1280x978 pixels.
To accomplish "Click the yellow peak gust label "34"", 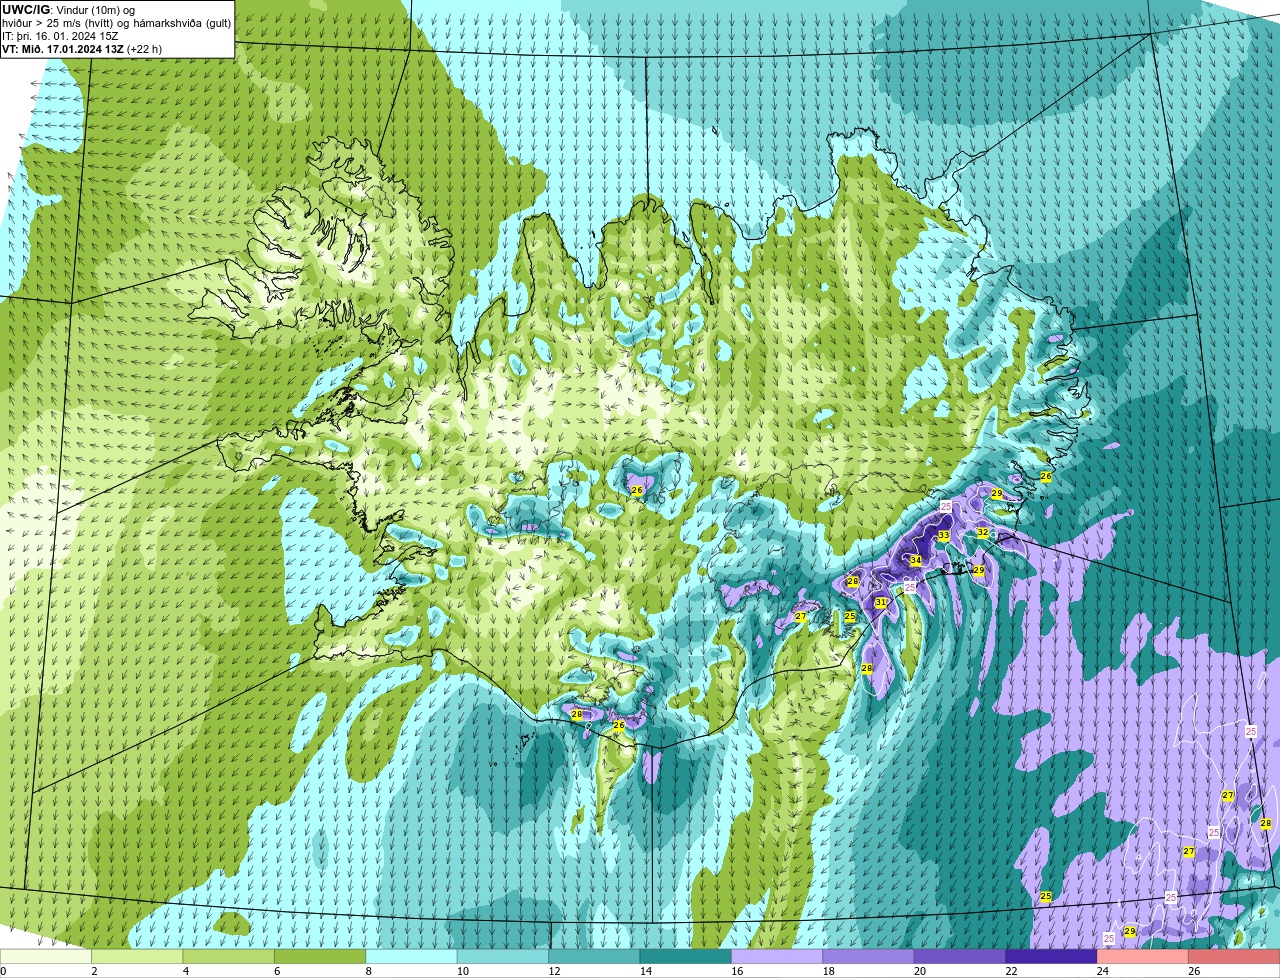I will pyautogui.click(x=915, y=560).
